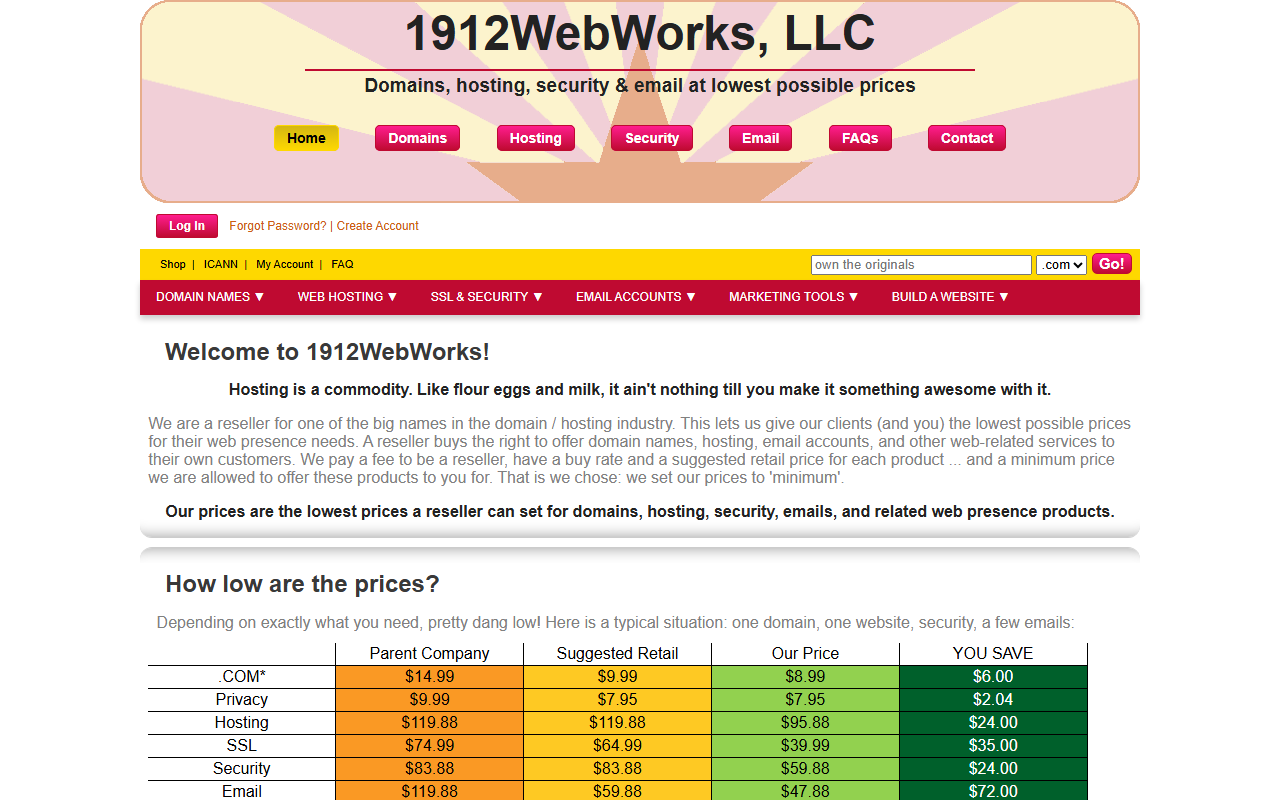Viewport: 1280px width, 800px height.
Task: Click the $74.99 SSL parent price cell
Action: point(429,746)
